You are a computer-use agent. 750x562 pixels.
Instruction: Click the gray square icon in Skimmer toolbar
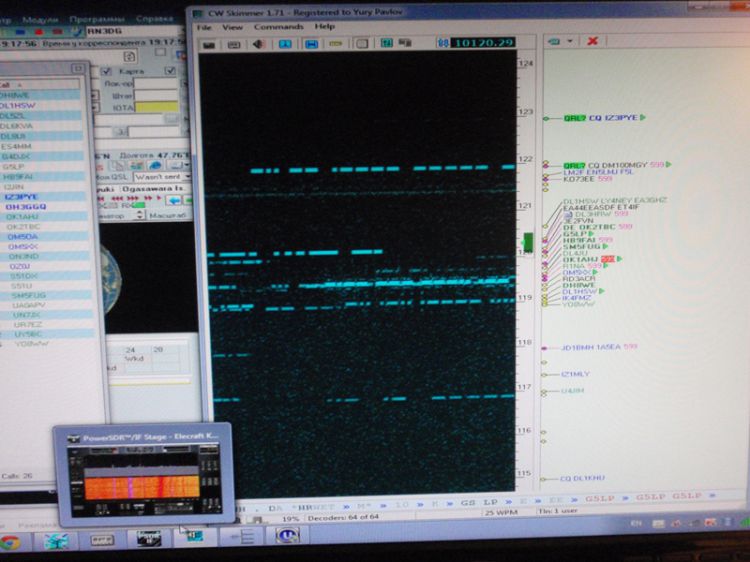362,44
